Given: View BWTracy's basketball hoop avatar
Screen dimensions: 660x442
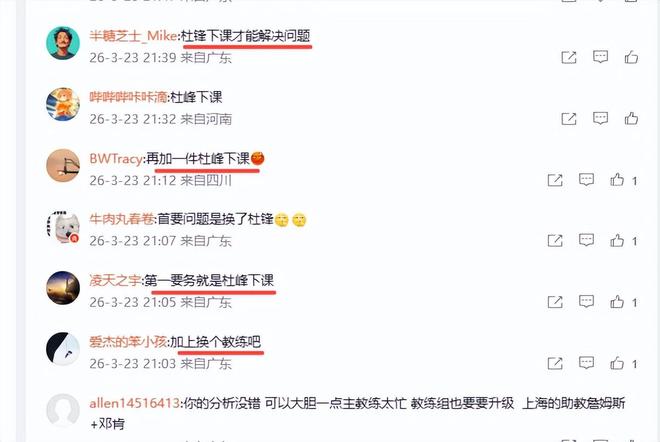Looking at the screenshot, I should (x=63, y=165).
